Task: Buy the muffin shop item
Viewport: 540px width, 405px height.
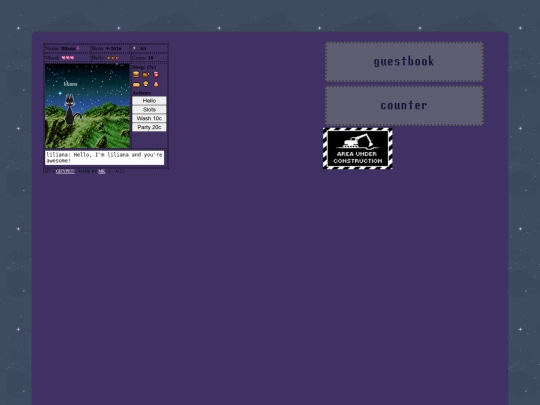Action: [x=146, y=84]
